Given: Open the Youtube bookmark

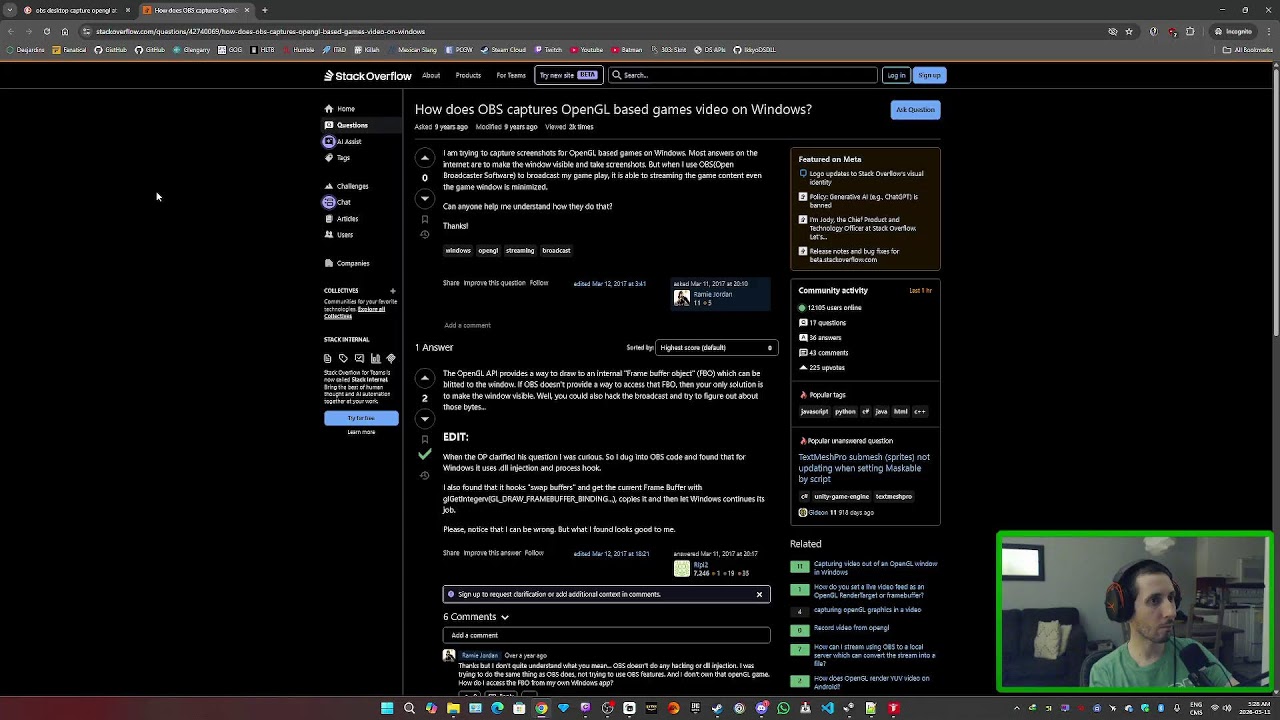Looking at the screenshot, I should 587,49.
